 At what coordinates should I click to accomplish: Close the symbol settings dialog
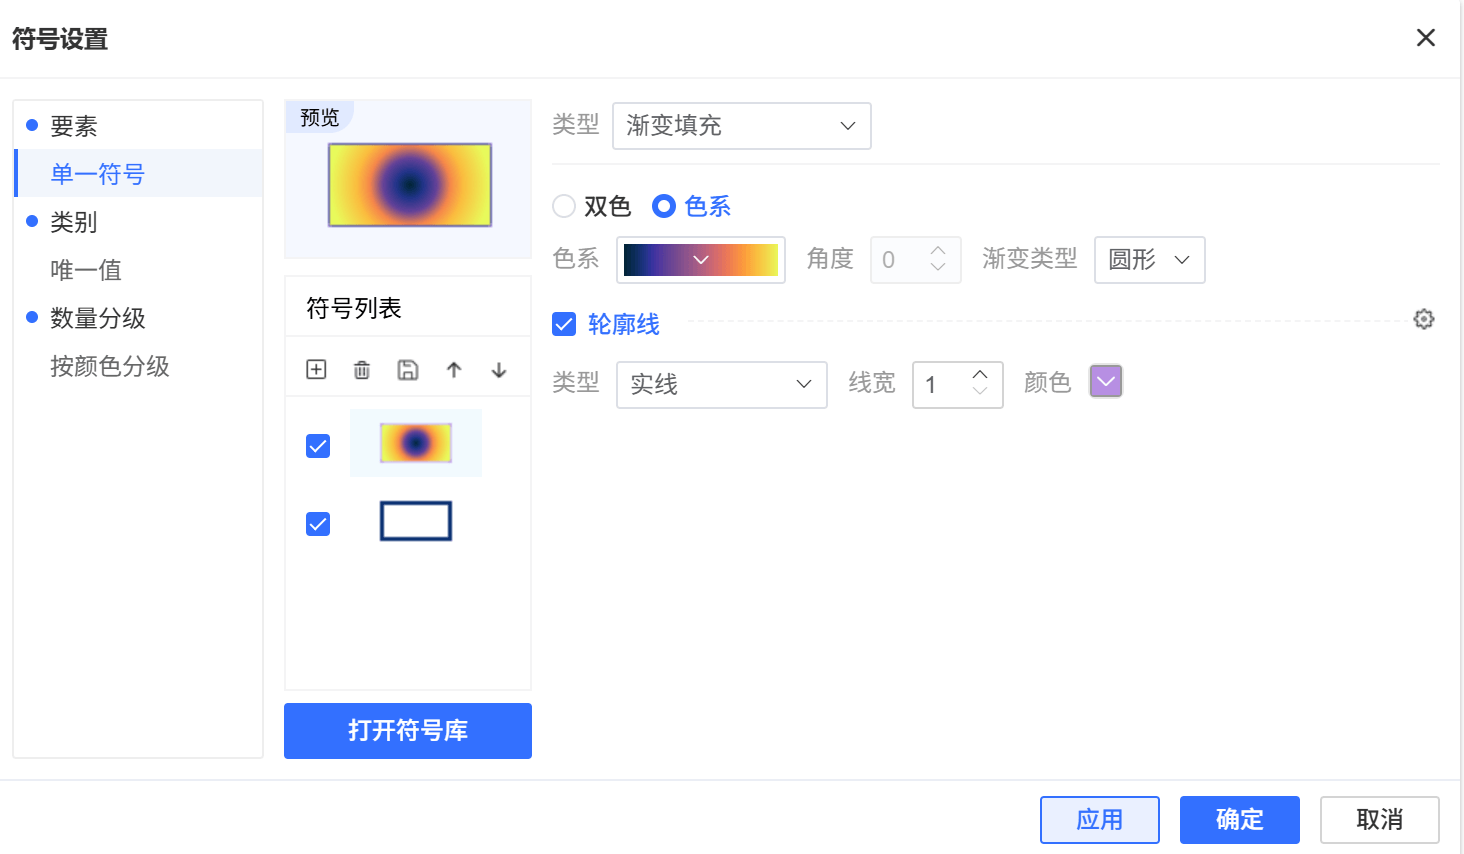pos(1426,38)
